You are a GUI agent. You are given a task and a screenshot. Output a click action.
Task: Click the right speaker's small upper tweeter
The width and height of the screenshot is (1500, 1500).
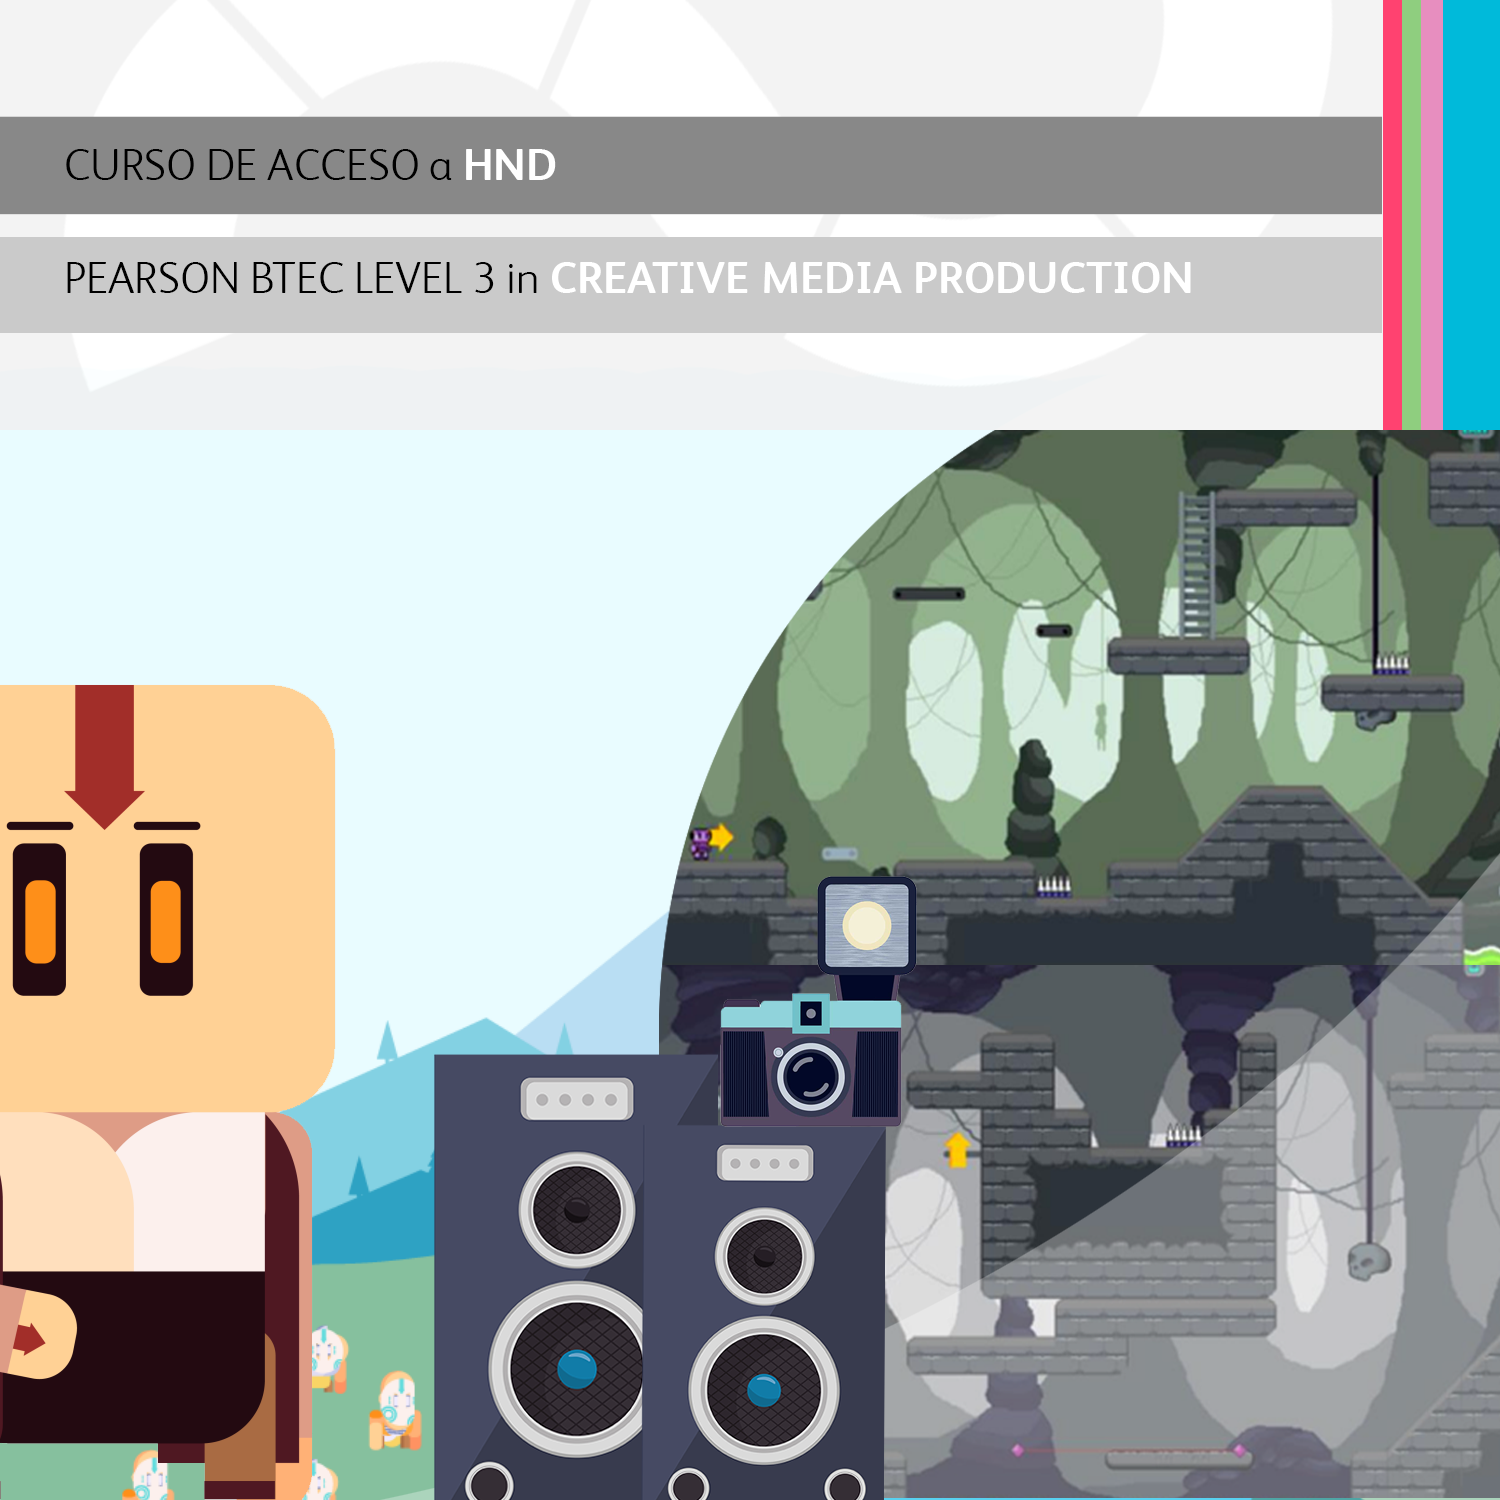pos(765,1257)
